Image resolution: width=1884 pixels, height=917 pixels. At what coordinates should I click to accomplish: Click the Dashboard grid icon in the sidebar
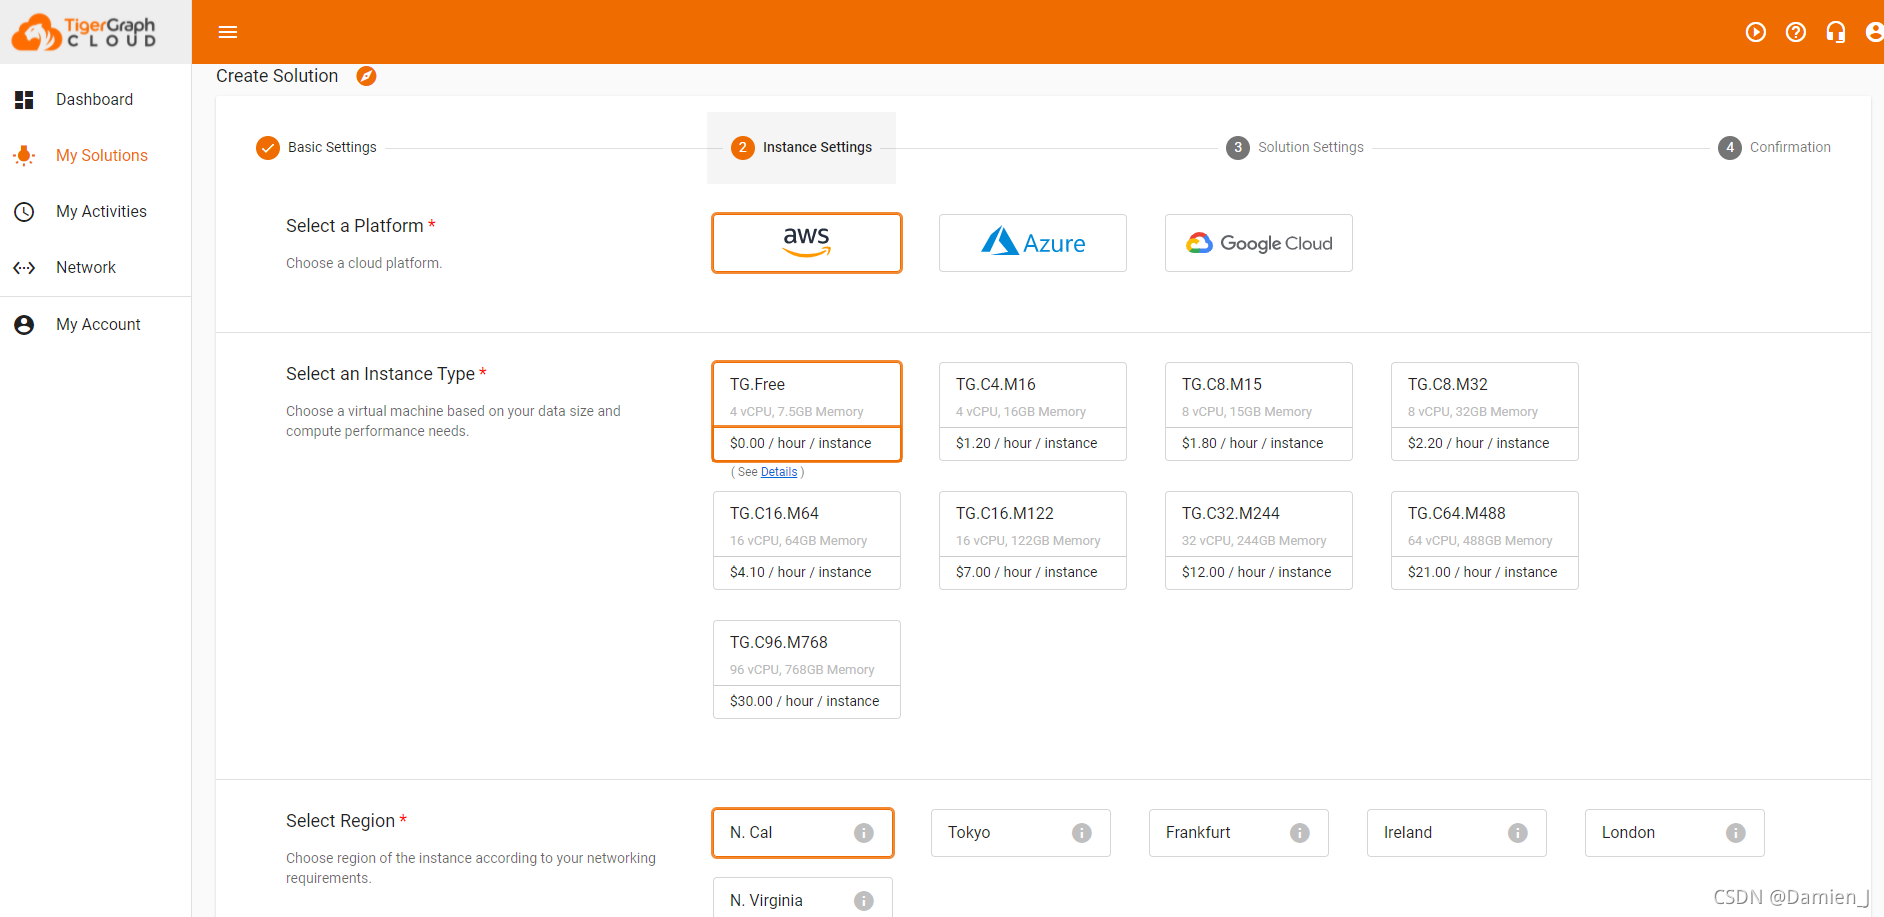click(24, 100)
